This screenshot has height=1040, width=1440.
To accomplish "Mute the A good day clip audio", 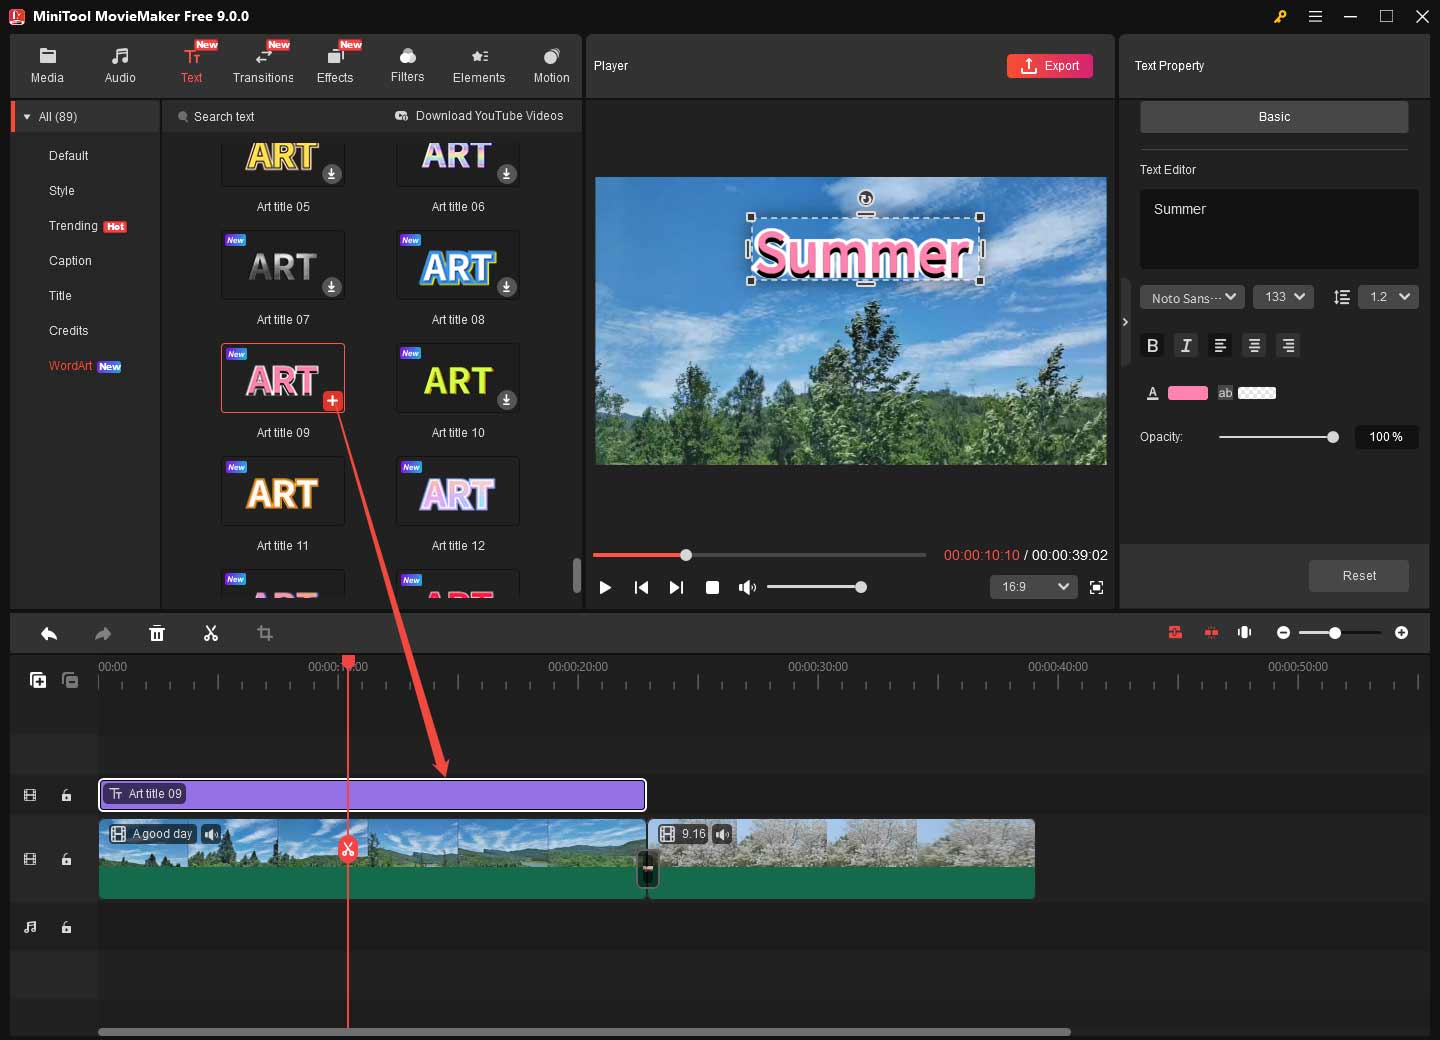I will 211,834.
